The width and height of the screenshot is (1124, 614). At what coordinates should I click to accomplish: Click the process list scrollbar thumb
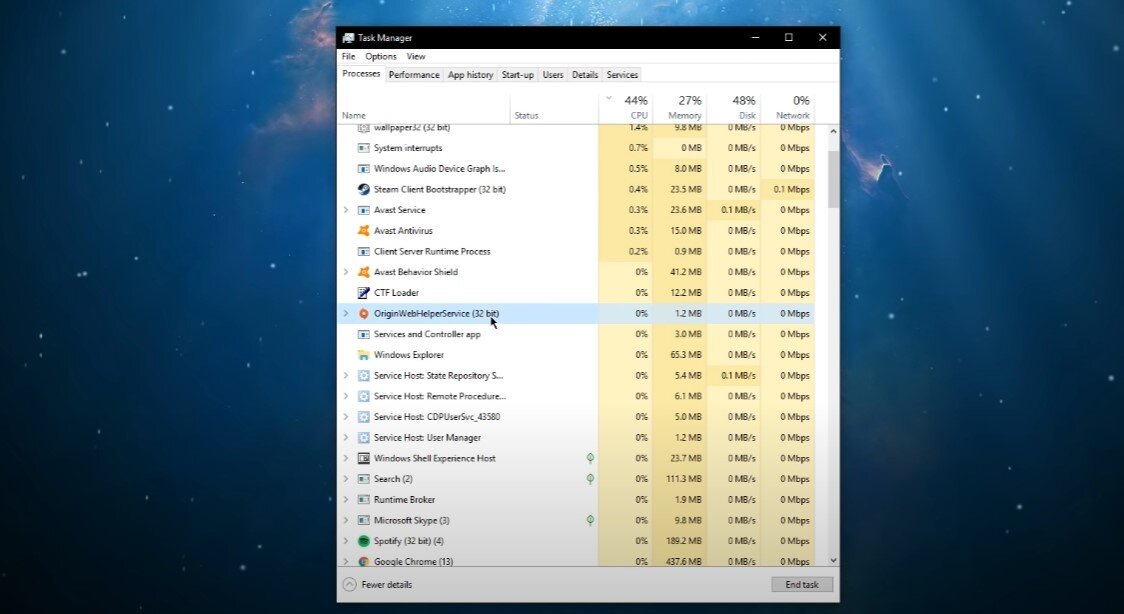point(833,179)
